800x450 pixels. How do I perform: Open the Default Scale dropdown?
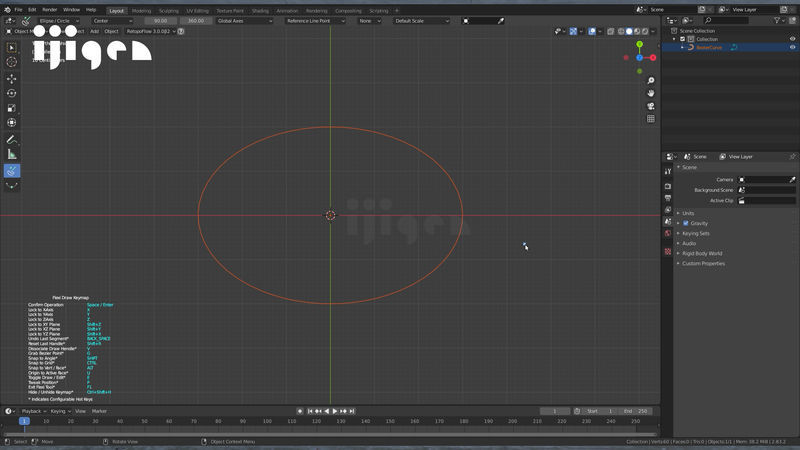point(421,21)
